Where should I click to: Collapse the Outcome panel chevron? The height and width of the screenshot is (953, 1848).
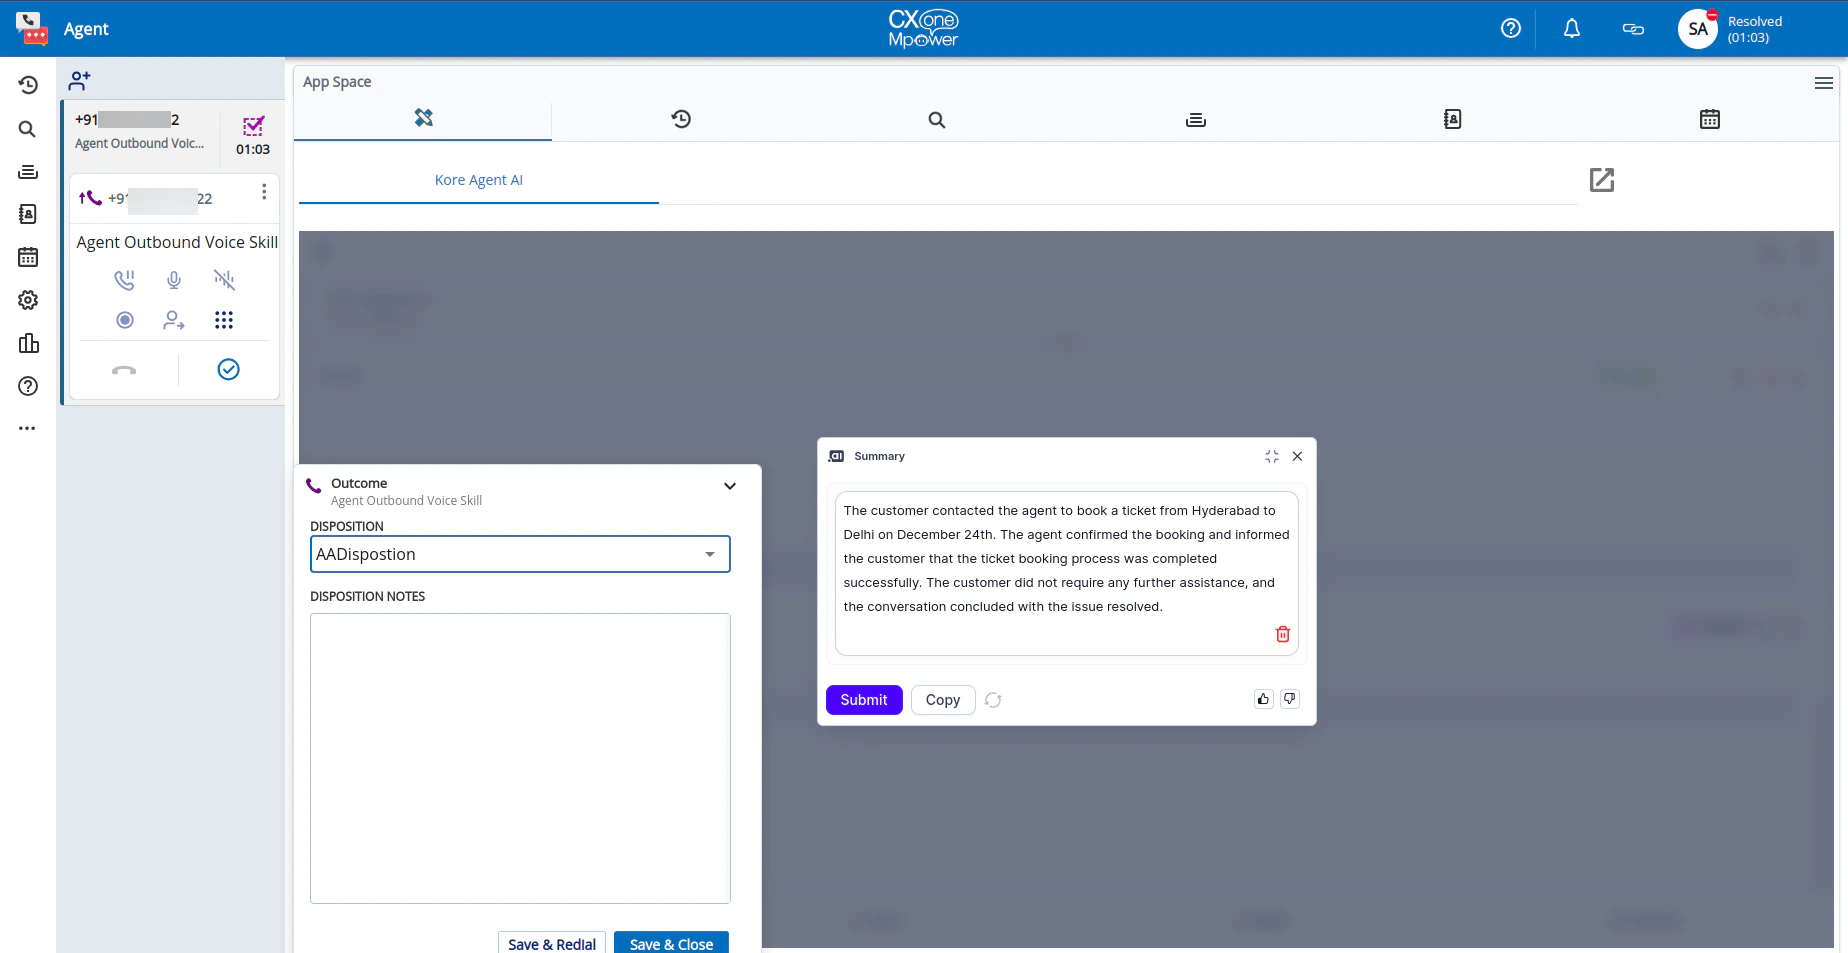pyautogui.click(x=730, y=486)
